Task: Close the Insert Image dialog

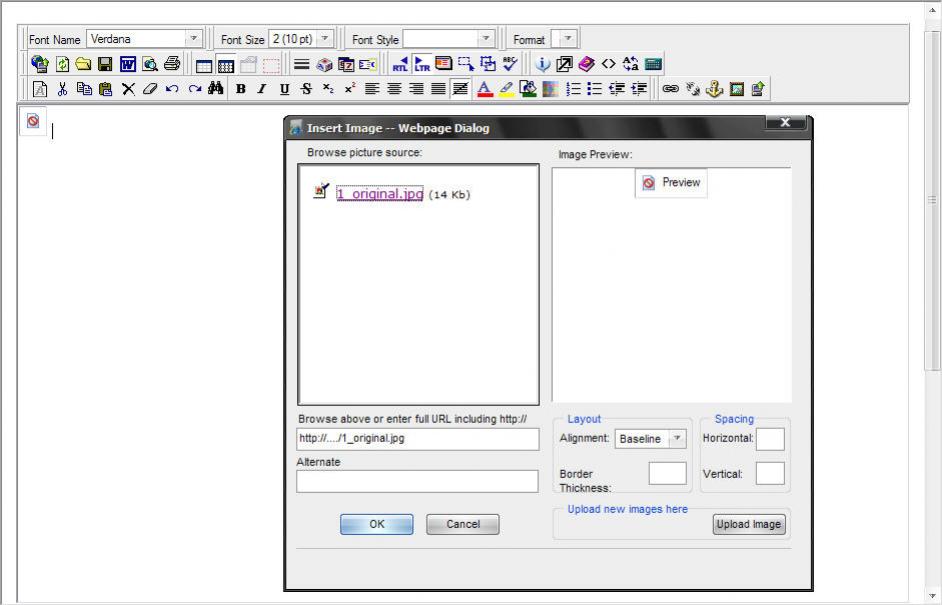Action: [785, 122]
